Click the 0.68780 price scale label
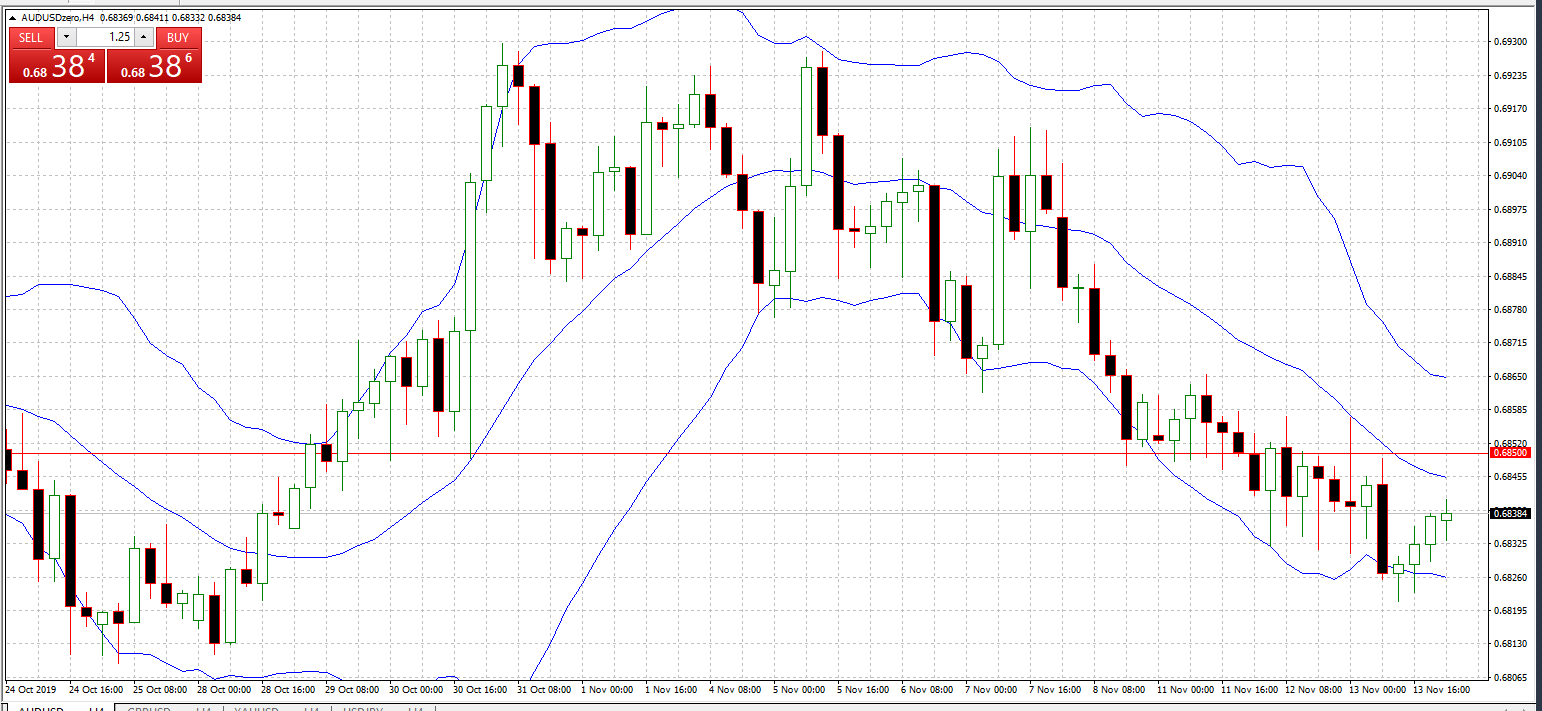This screenshot has height=711, width=1542. click(1510, 309)
